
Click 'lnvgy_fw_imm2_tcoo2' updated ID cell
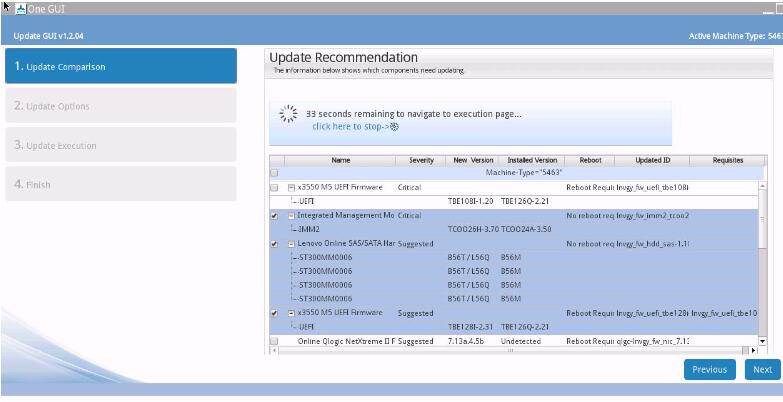652,216
